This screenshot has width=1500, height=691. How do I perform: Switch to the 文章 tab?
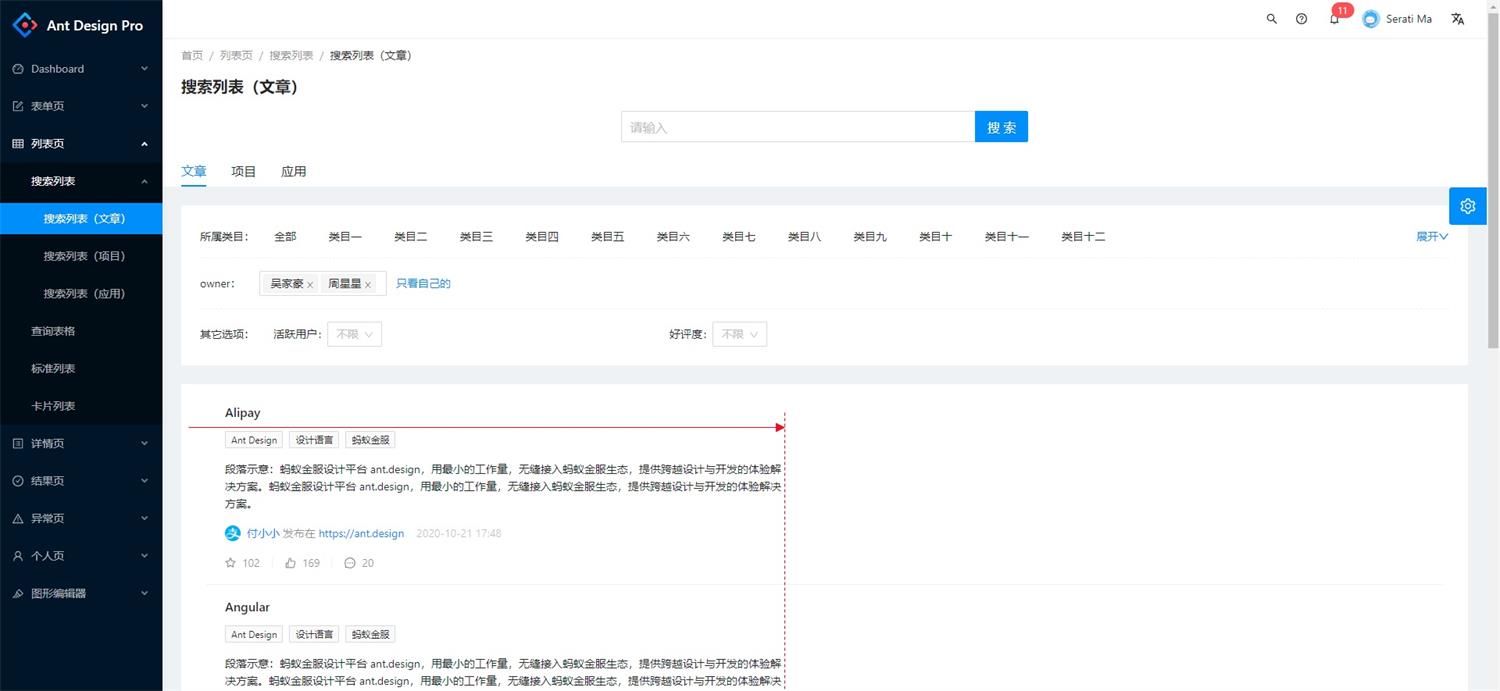pos(194,171)
